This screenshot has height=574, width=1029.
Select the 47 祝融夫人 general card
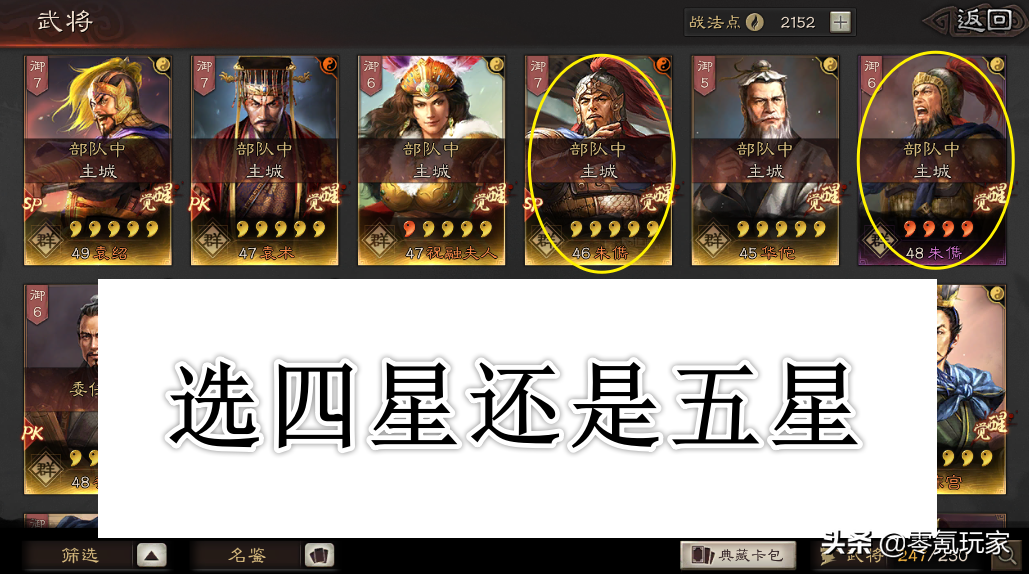click(x=431, y=161)
